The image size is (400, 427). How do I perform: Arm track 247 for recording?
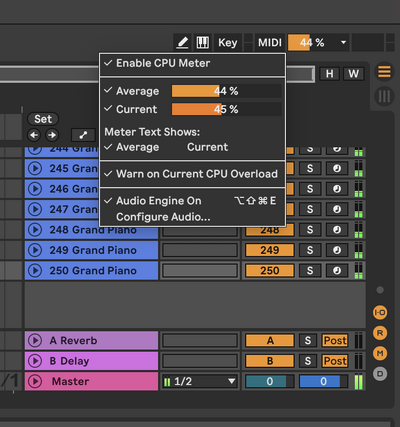[337, 209]
